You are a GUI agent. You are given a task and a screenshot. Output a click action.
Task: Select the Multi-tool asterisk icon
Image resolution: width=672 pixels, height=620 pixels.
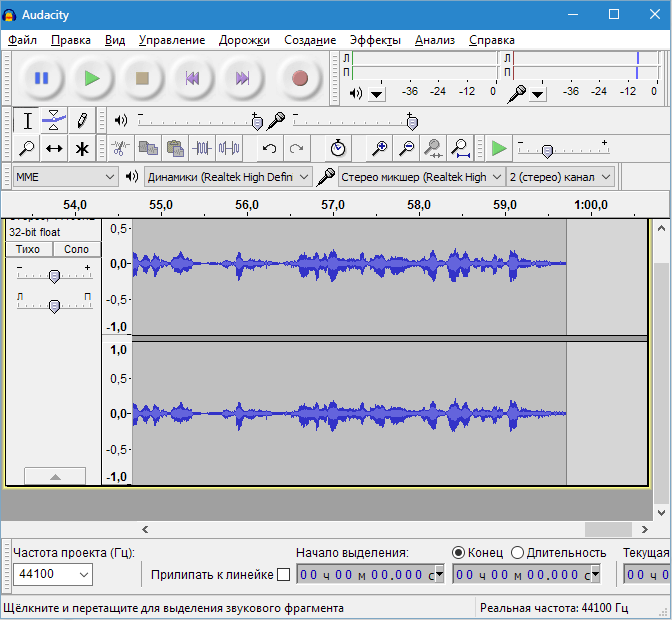coord(82,149)
